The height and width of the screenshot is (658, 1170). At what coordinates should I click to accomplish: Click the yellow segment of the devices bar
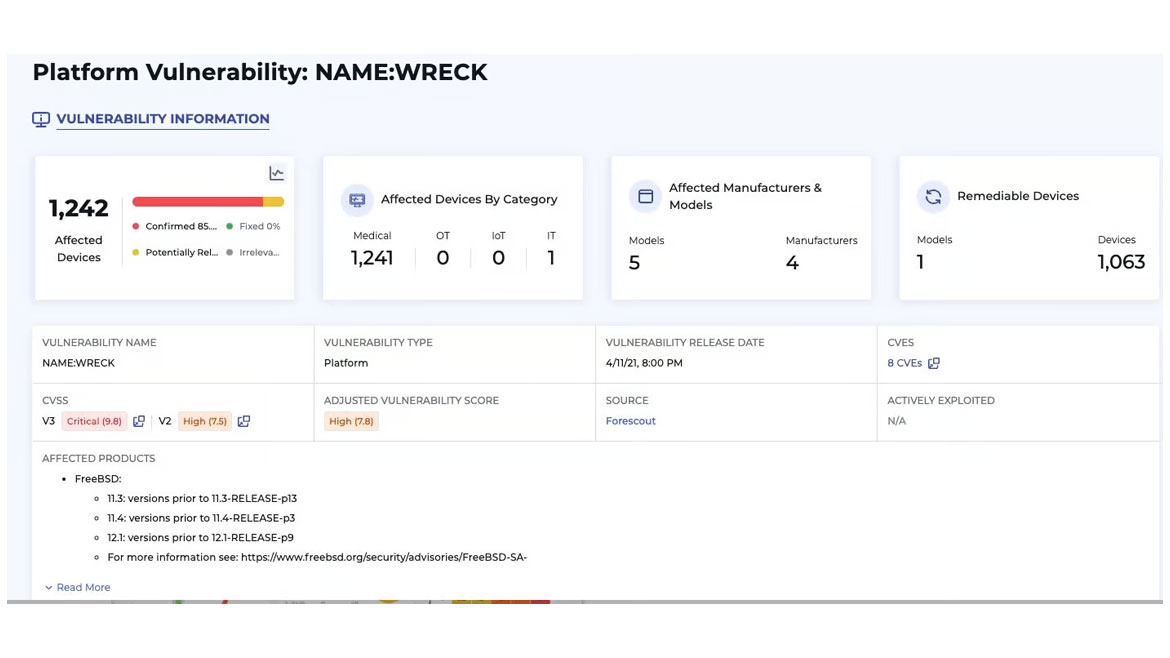(273, 202)
